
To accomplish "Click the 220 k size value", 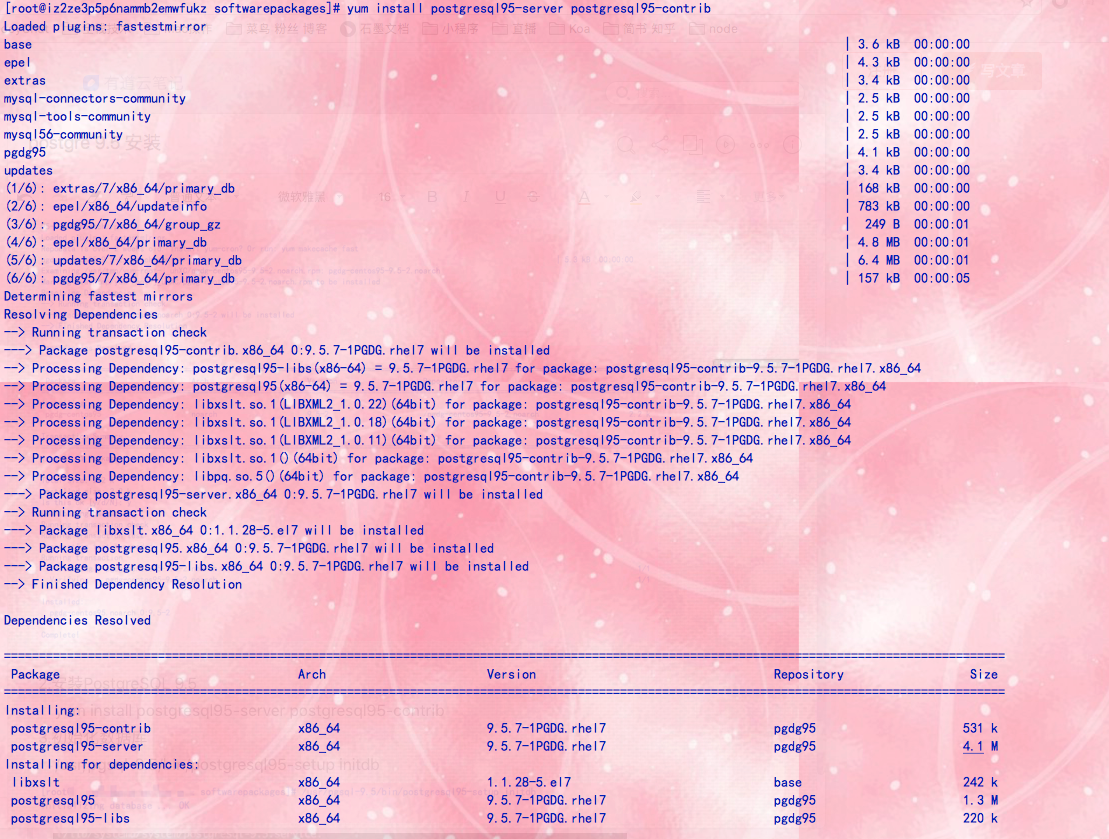I will [x=980, y=818].
